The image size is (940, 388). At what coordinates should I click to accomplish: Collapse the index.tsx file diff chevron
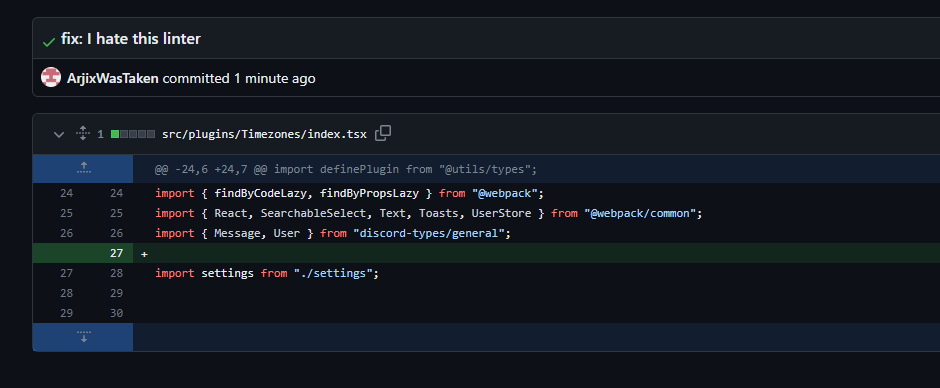coord(59,134)
